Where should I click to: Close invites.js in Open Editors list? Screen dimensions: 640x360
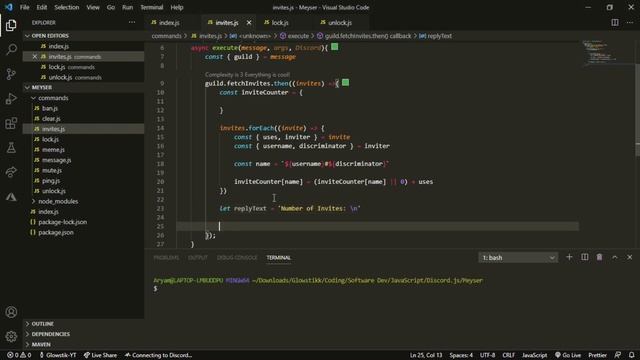(x=35, y=57)
